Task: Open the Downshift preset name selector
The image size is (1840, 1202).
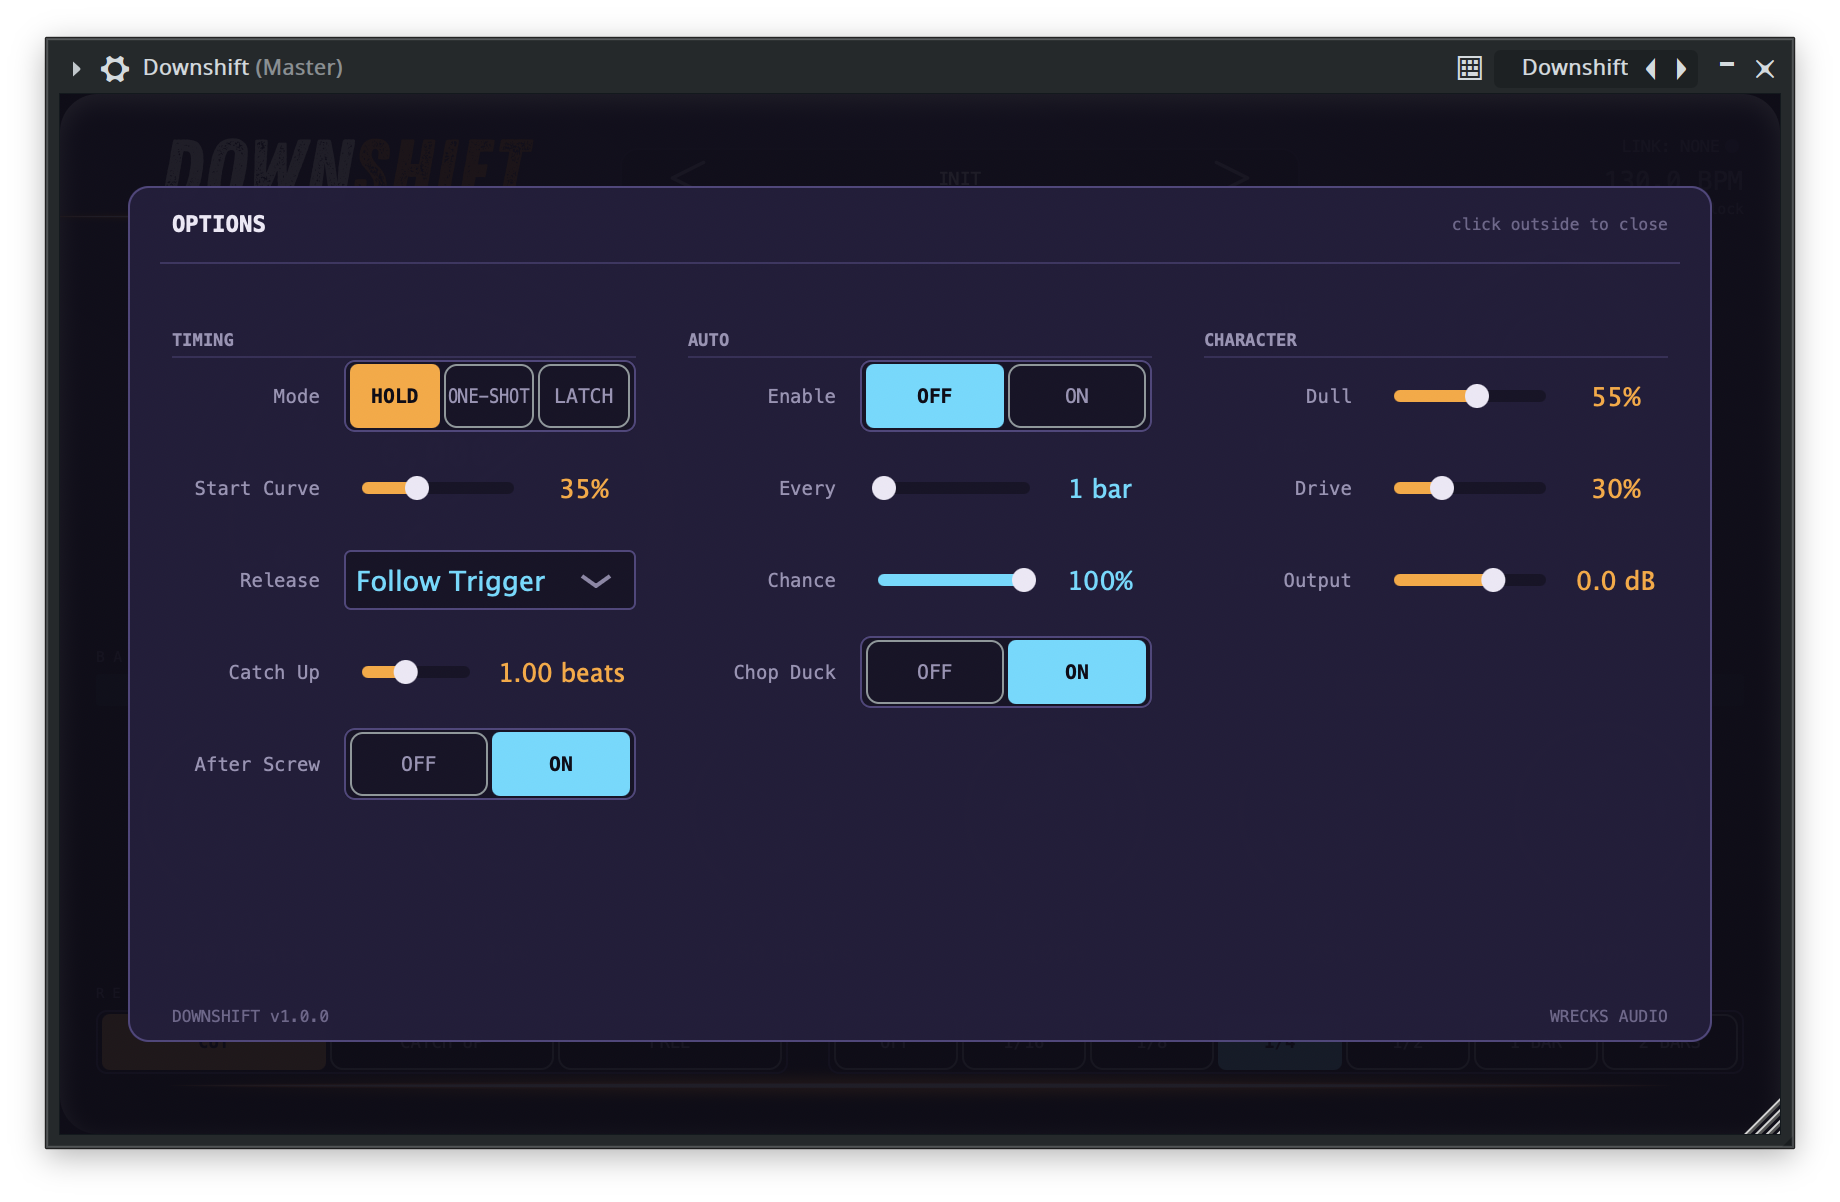Action: pyautogui.click(x=1575, y=68)
